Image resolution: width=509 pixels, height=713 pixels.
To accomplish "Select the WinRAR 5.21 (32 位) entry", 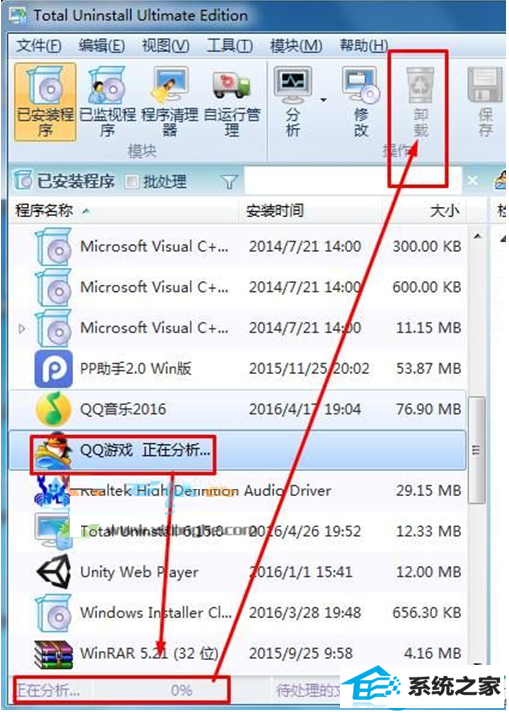I will point(239,654).
